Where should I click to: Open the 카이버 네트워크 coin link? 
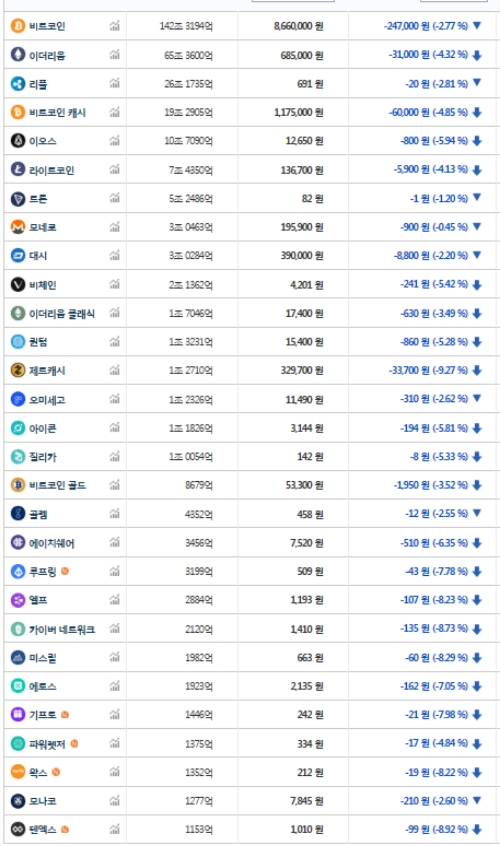[62, 629]
